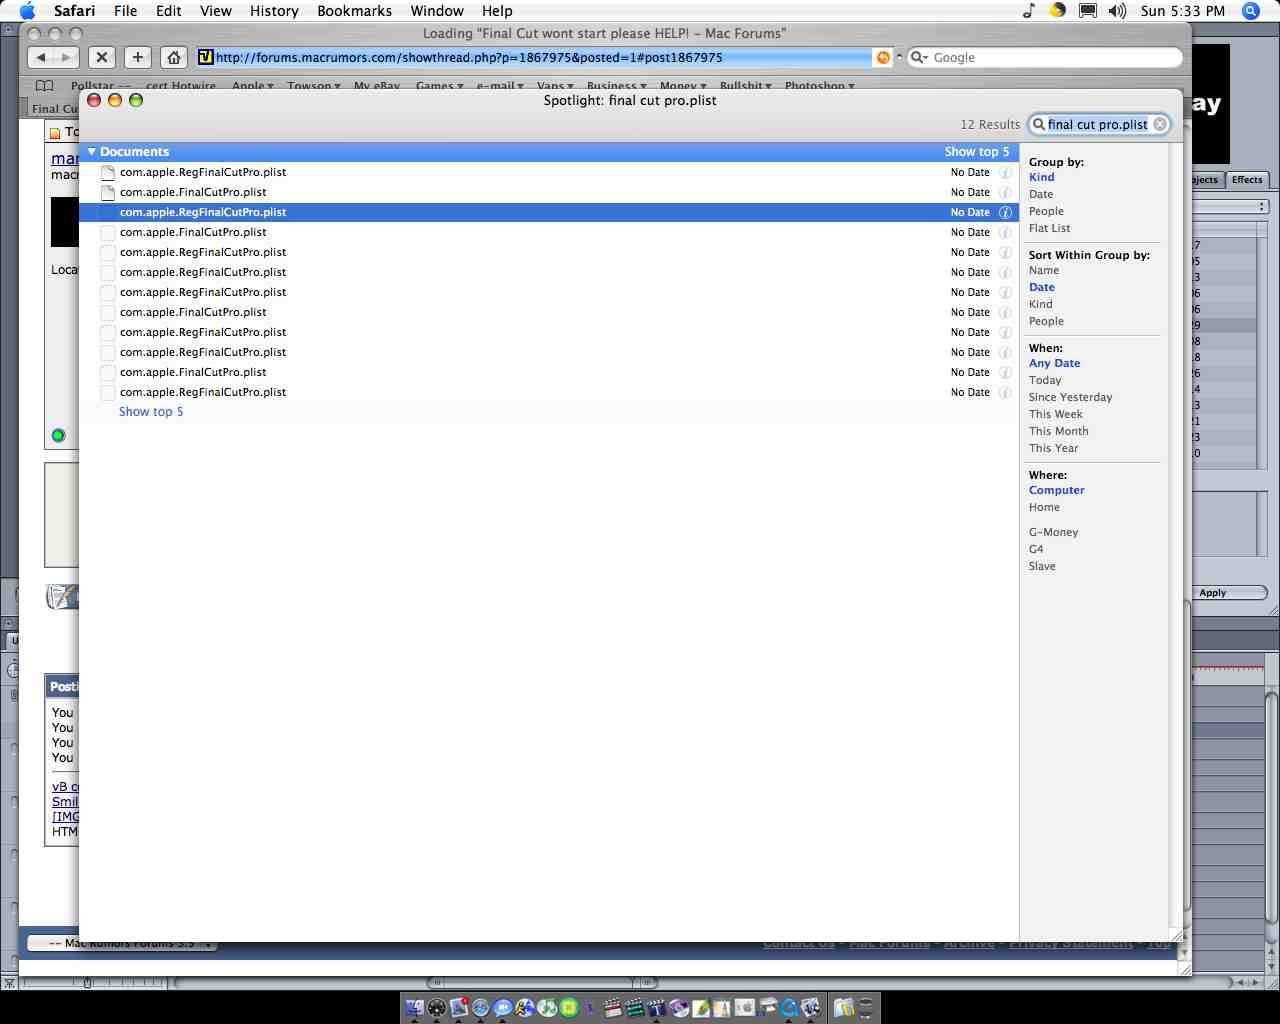Viewport: 1280px width, 1024px height.
Task: Open iChat from the Dock
Action: 503,1007
